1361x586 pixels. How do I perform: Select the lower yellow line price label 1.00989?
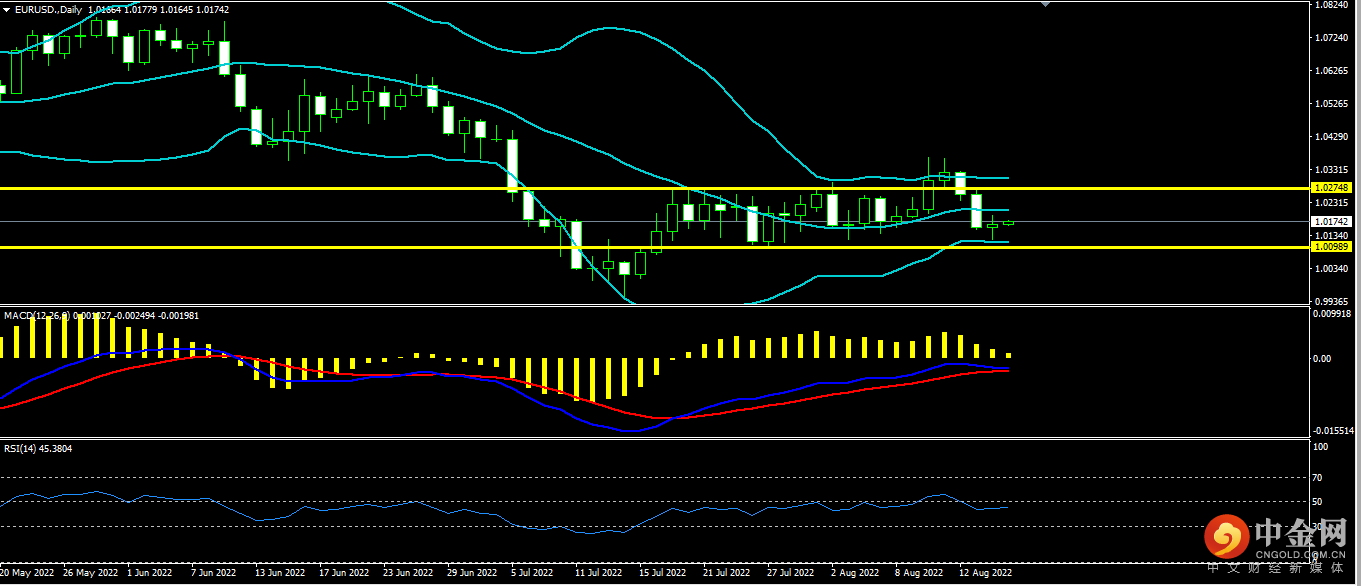1333,246
